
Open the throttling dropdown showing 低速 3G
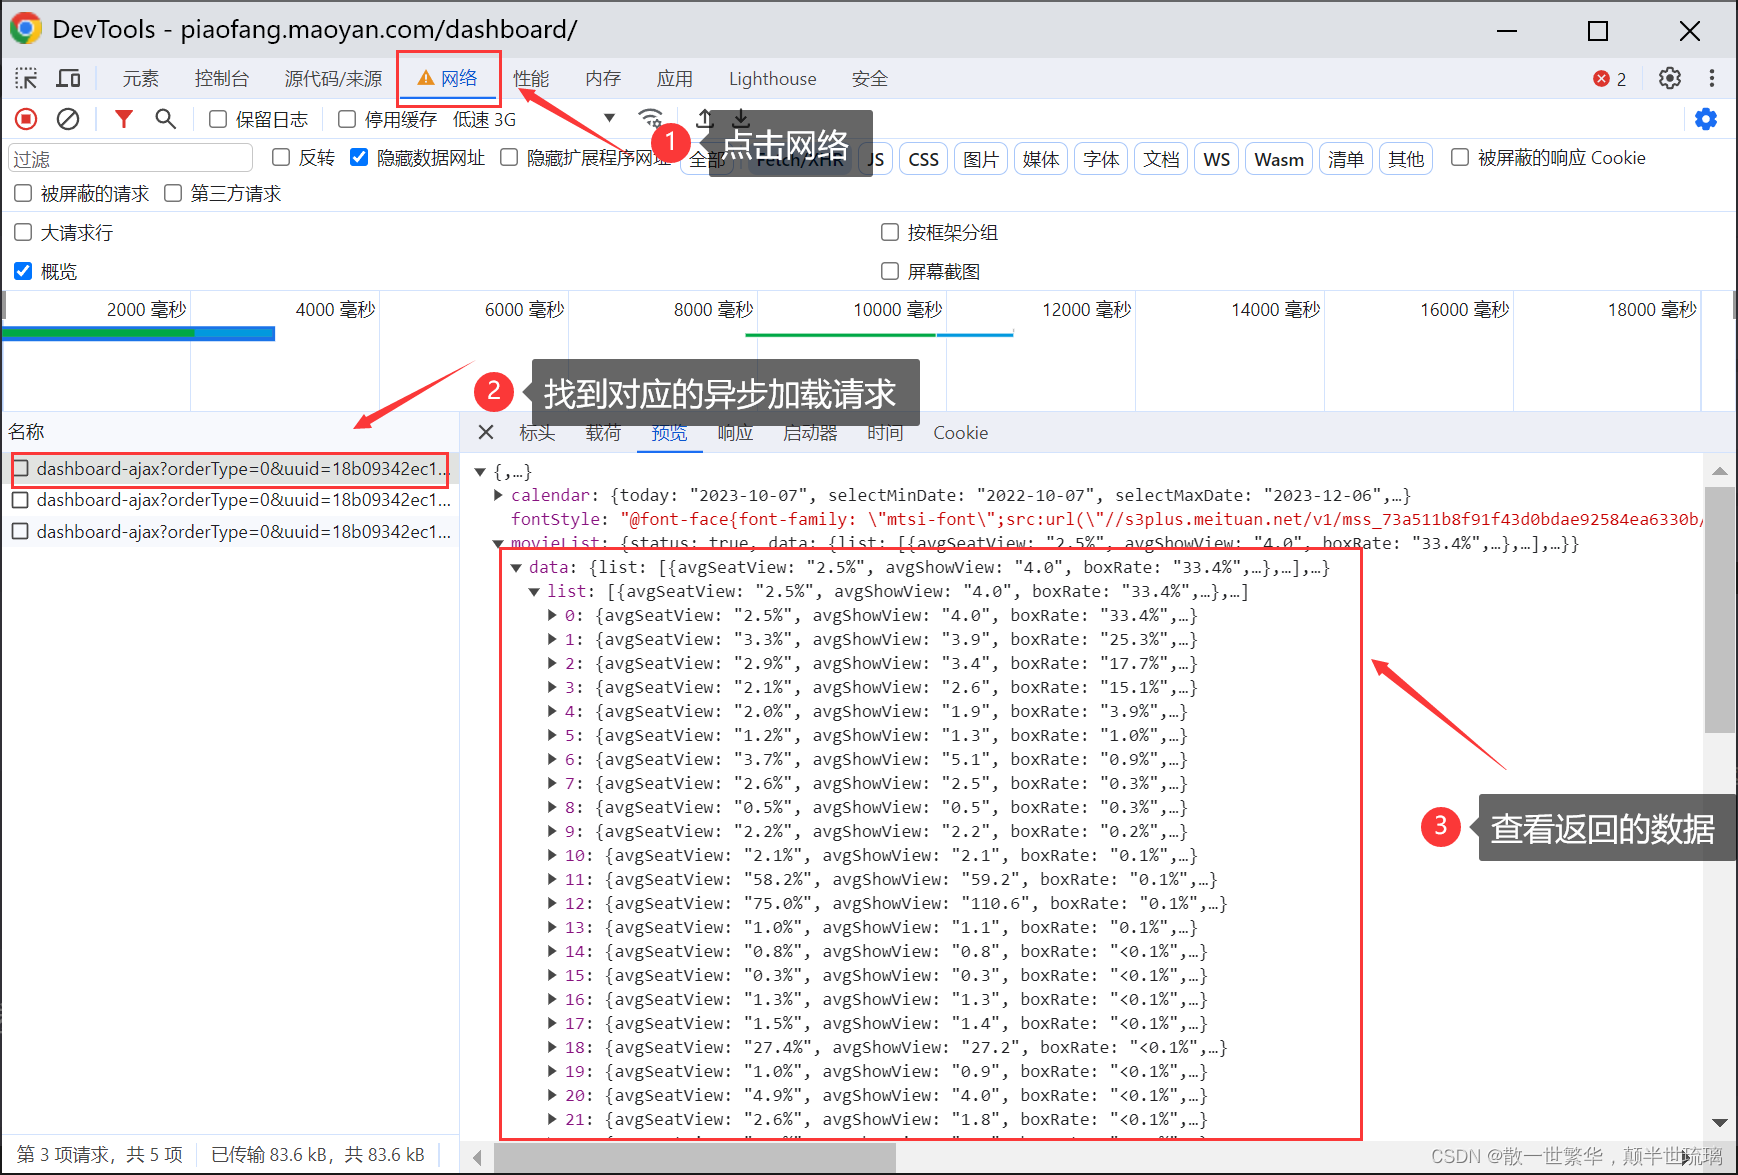(533, 119)
